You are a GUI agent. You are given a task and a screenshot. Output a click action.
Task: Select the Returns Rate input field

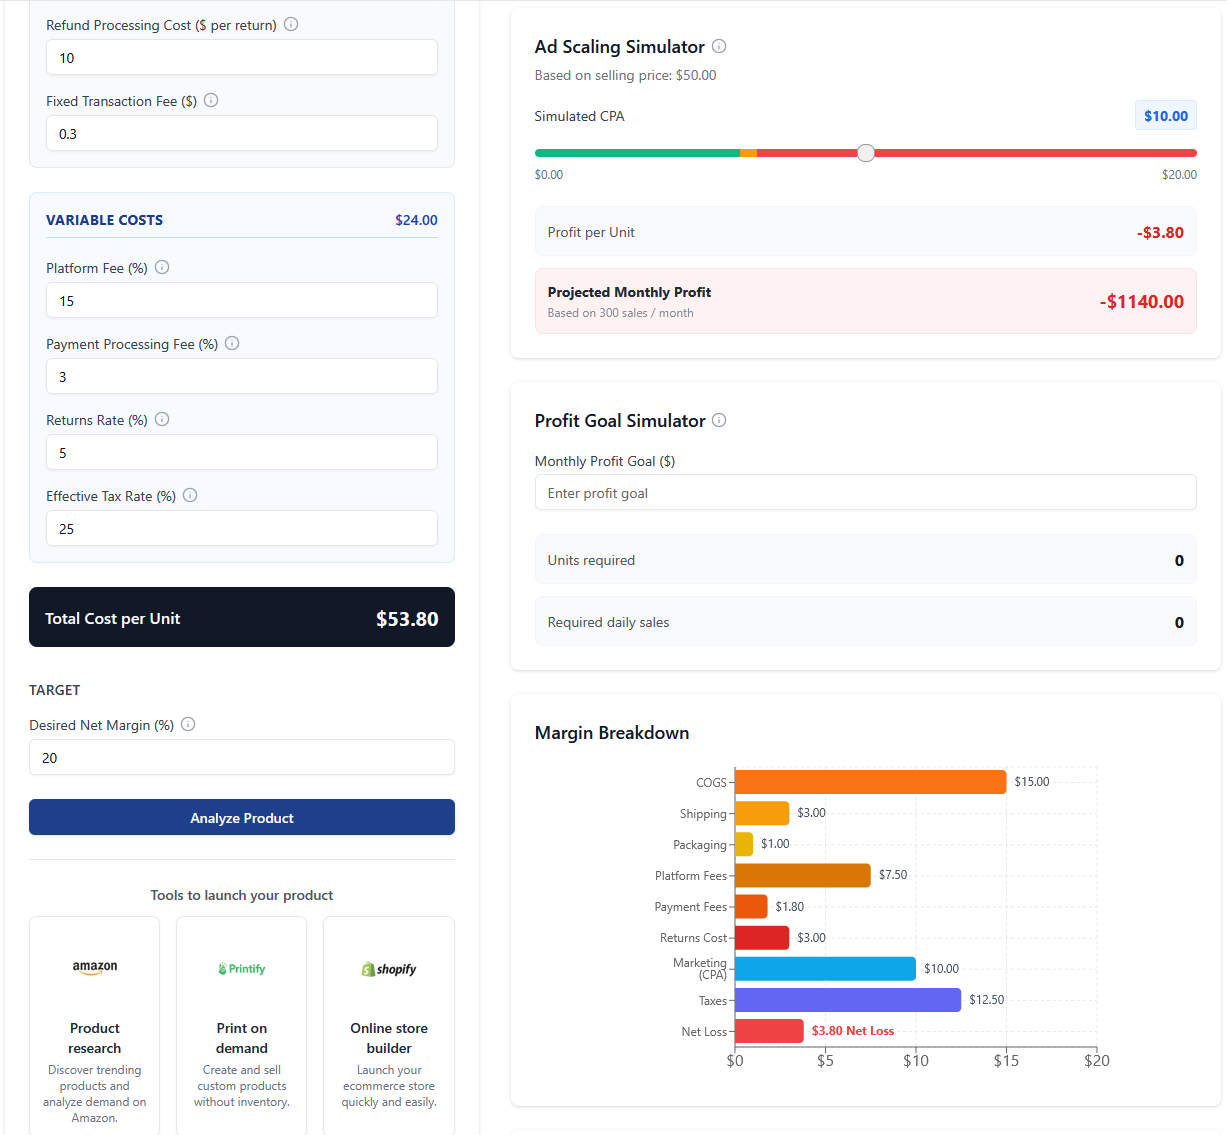click(241, 452)
